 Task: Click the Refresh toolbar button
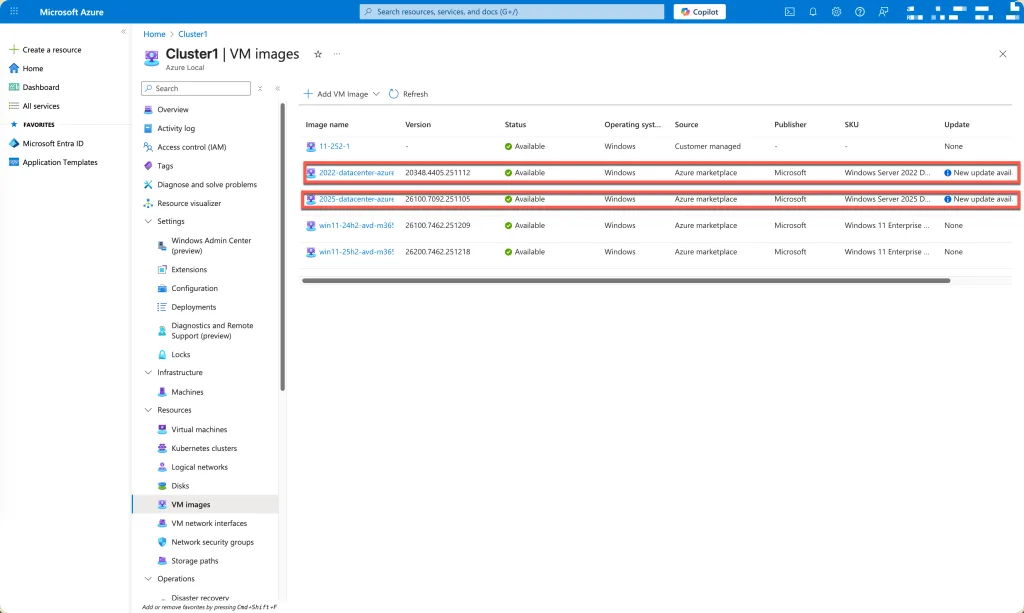(x=408, y=94)
